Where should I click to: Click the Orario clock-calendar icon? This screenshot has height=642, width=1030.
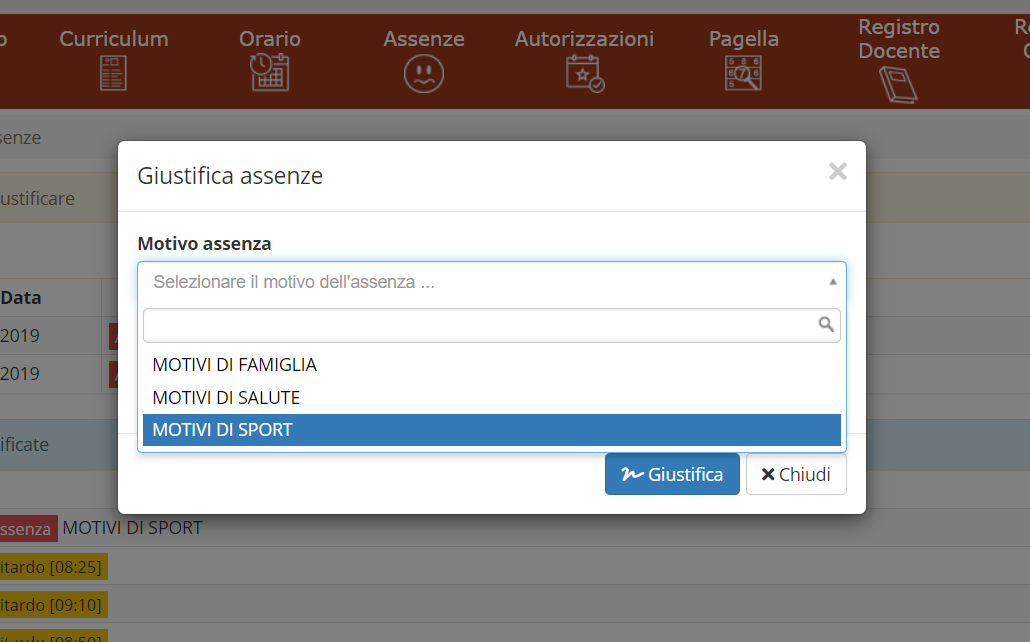pyautogui.click(x=269, y=74)
